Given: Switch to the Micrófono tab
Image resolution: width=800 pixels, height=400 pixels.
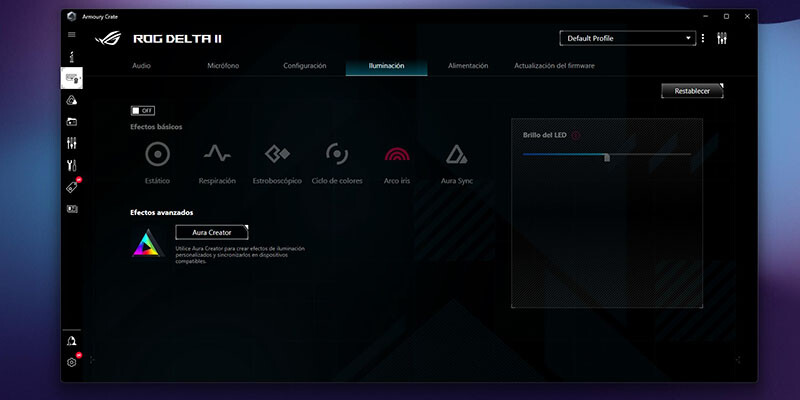Looking at the screenshot, I should 223,66.
